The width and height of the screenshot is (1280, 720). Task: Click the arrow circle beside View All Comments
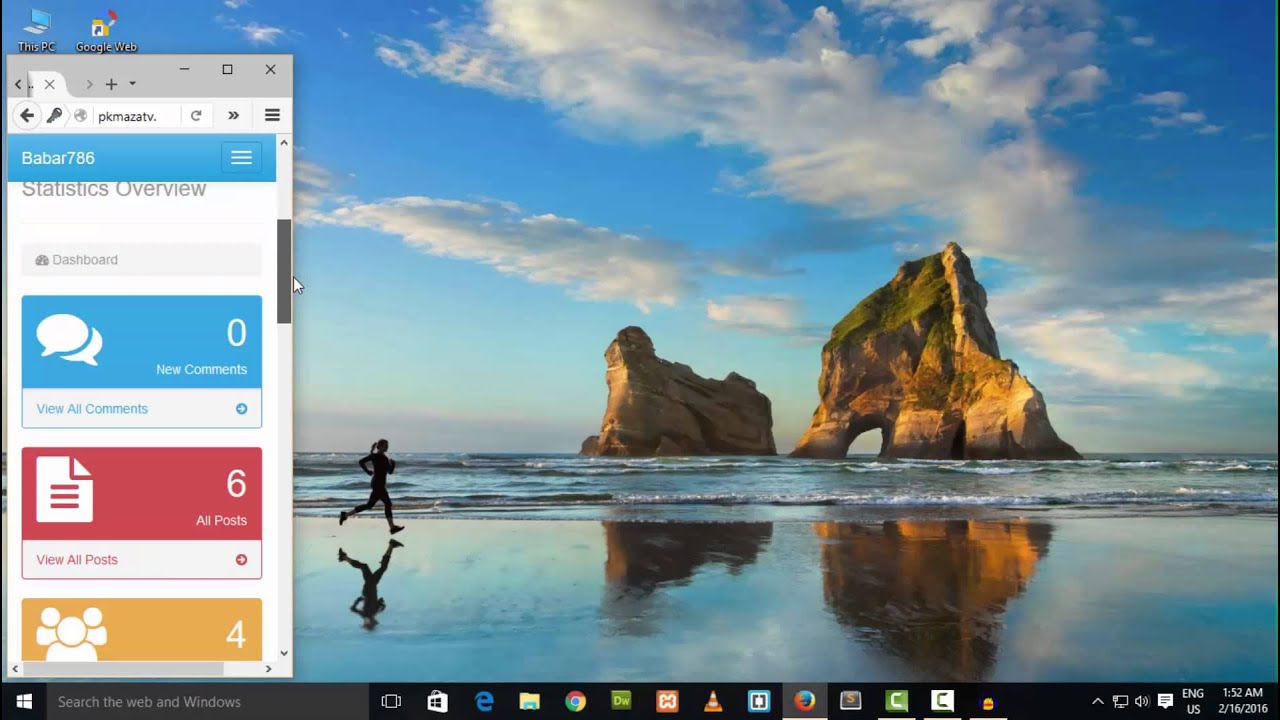241,409
